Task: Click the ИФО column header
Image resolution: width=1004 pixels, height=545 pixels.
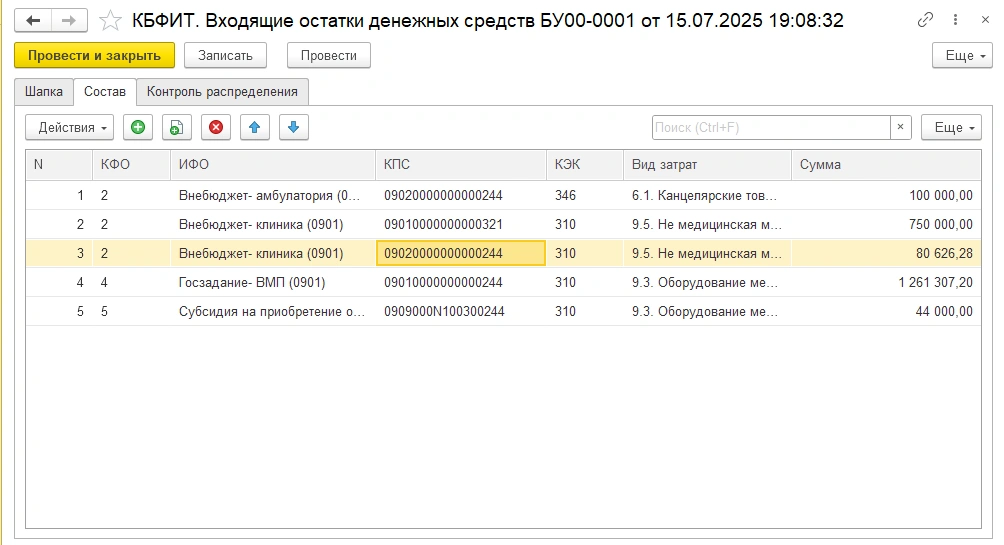Action: coord(273,165)
